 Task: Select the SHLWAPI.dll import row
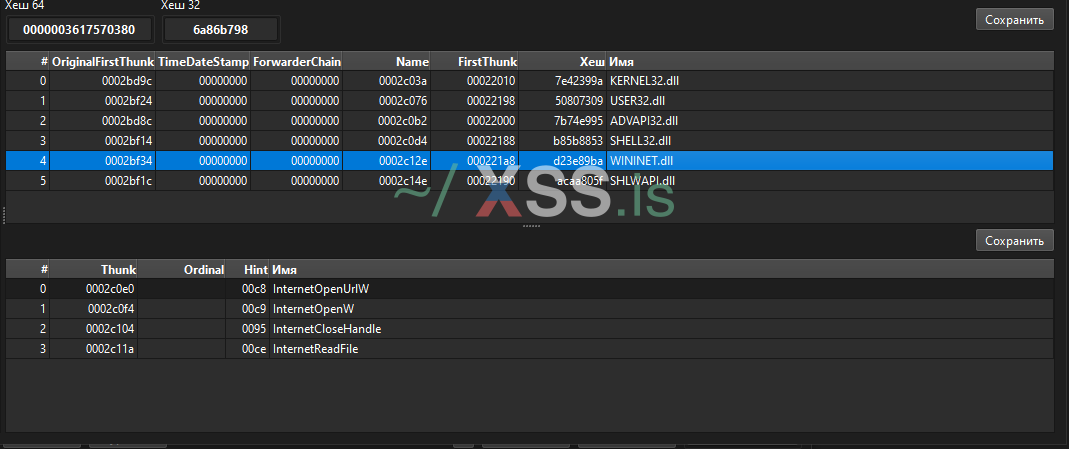tap(530, 181)
